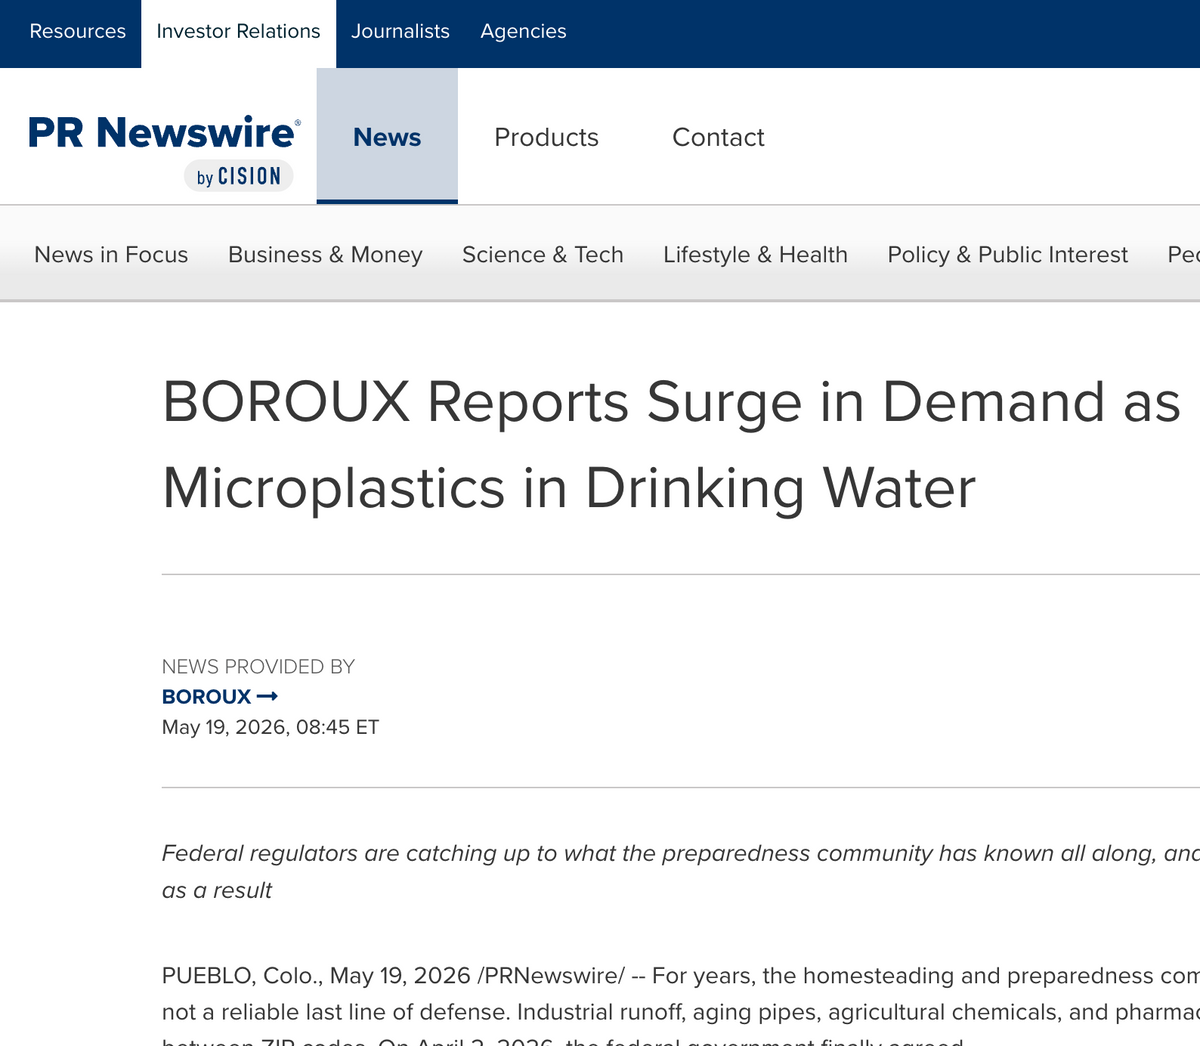The width and height of the screenshot is (1200, 1046).
Task: Click the 'by CISION' badge
Action: [239, 176]
